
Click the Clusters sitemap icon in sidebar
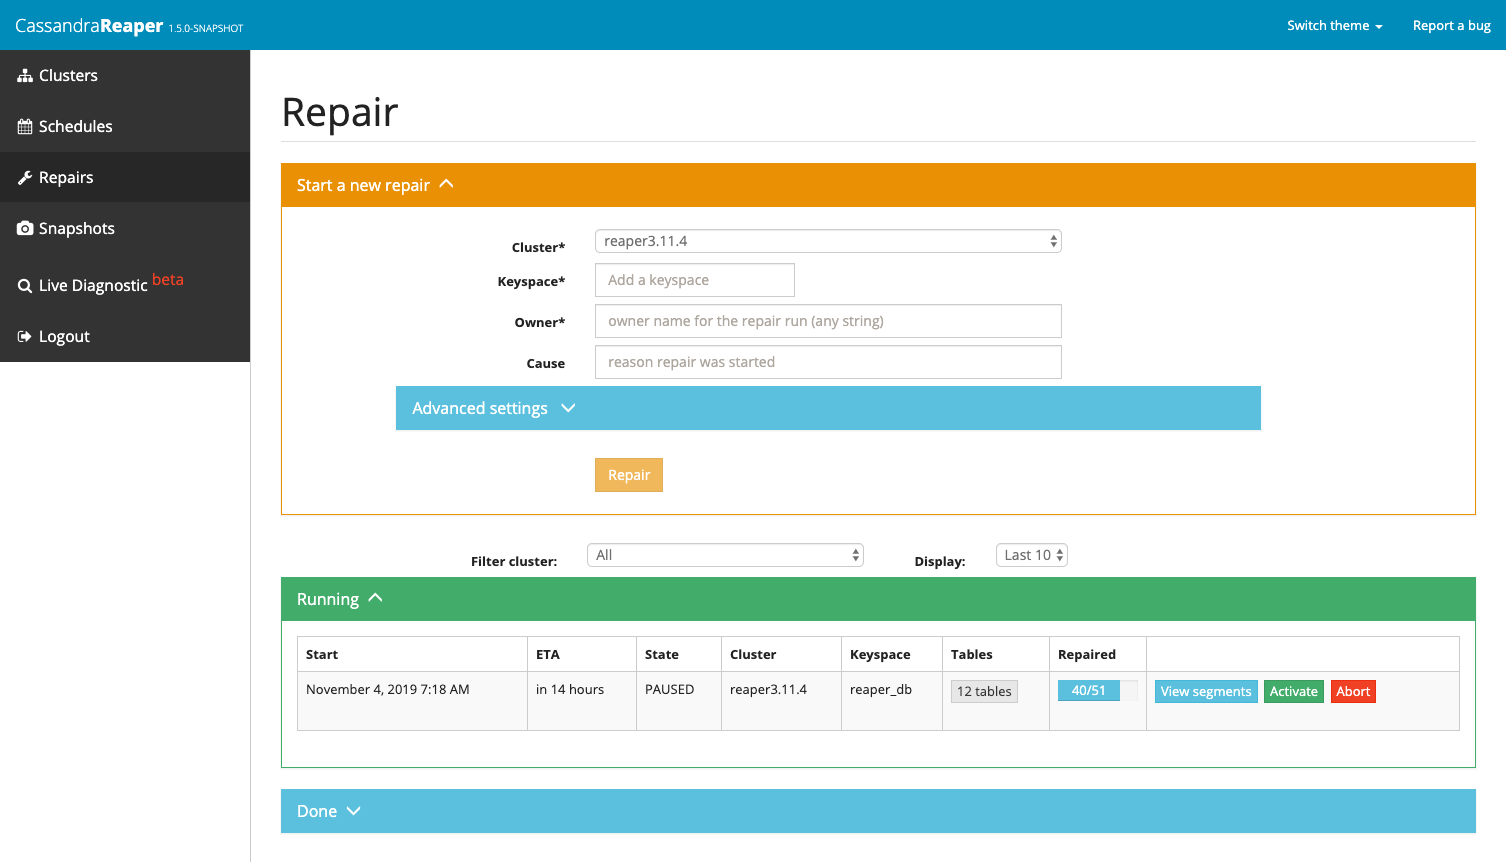25,76
